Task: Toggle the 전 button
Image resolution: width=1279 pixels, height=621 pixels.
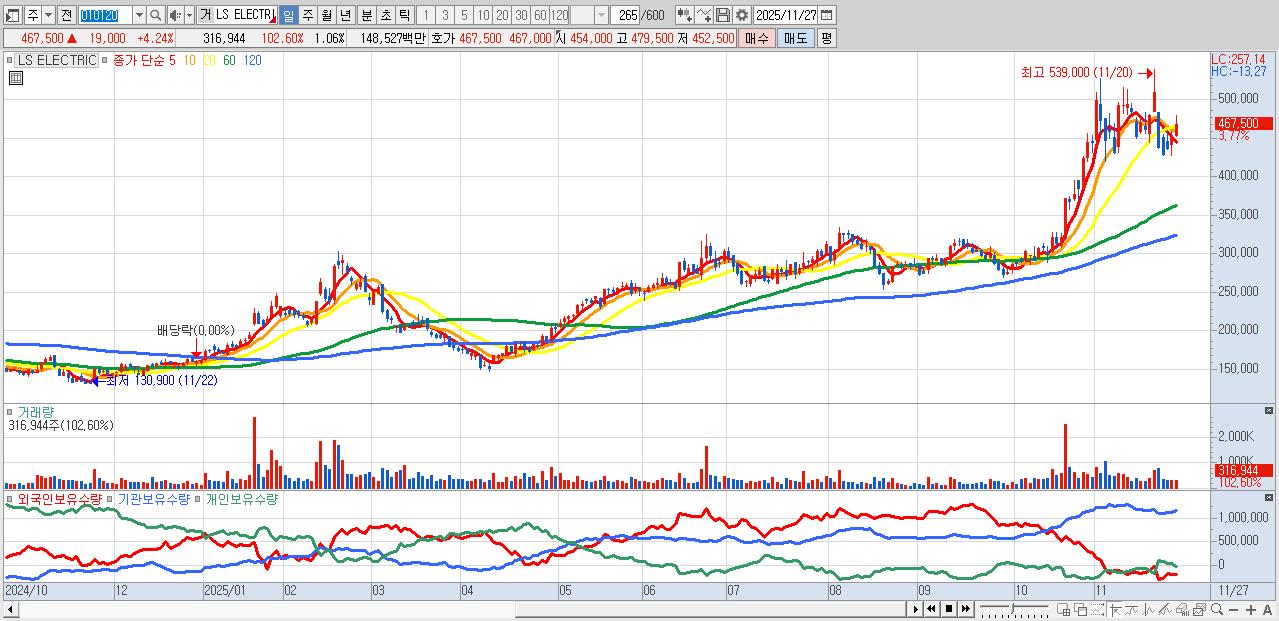Action: 66,15
